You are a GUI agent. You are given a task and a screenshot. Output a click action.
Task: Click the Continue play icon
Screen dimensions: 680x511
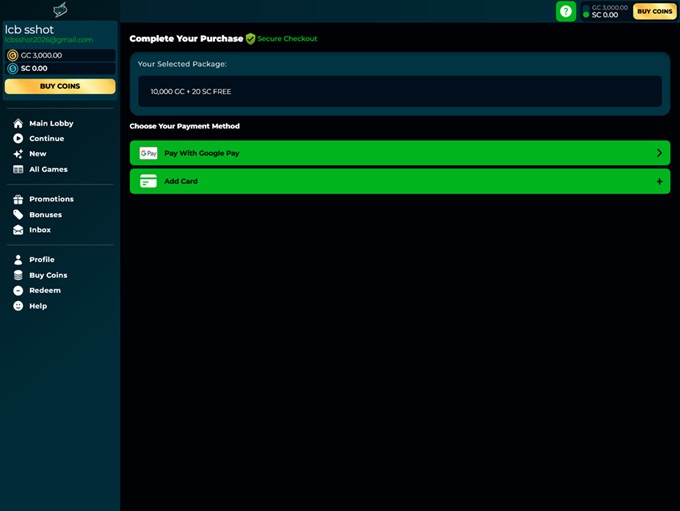tap(18, 139)
